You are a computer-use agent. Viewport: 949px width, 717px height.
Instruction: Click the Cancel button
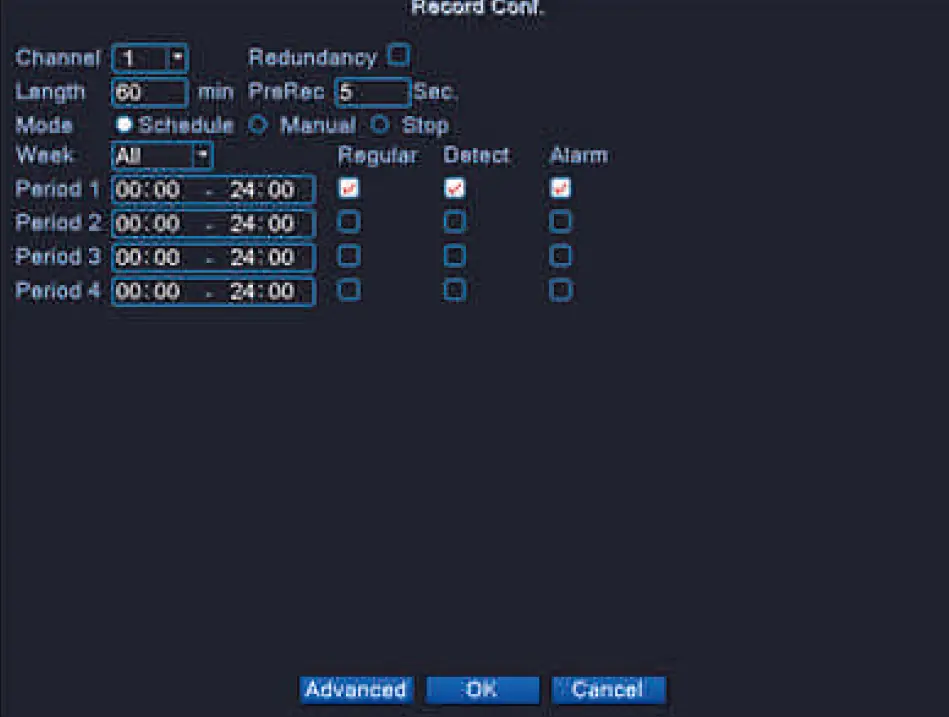click(608, 690)
